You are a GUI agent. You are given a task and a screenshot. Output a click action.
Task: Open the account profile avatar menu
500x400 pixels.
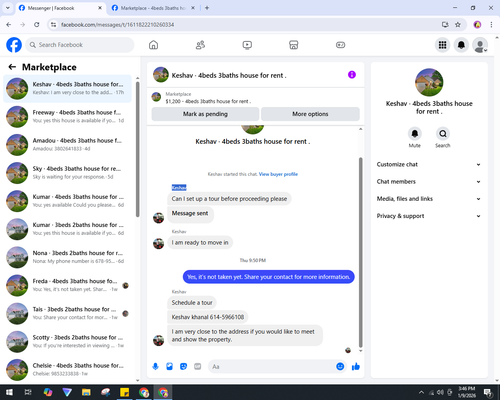[x=480, y=45]
